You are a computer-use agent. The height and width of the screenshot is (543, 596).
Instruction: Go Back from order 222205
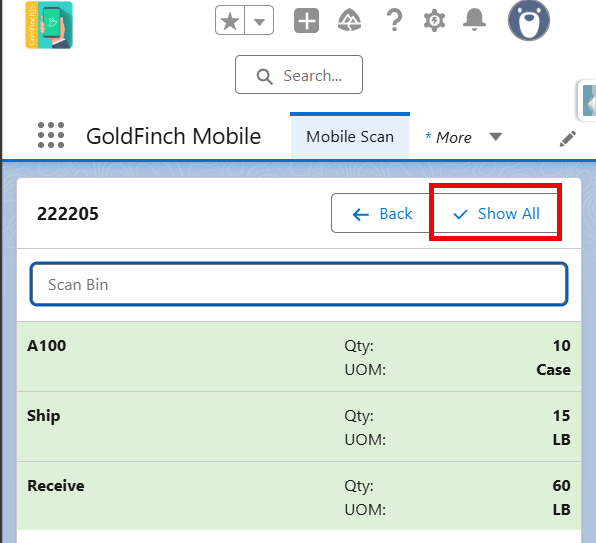click(381, 213)
